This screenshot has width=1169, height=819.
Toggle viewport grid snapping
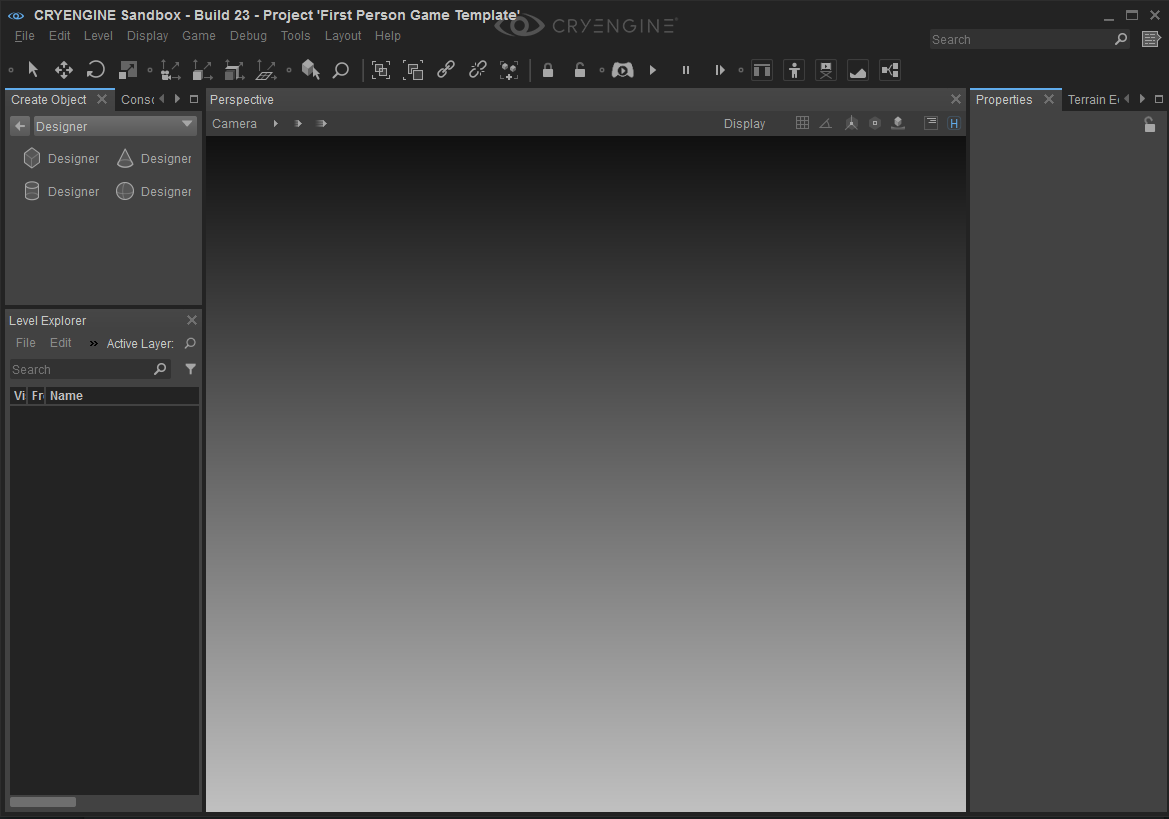802,123
